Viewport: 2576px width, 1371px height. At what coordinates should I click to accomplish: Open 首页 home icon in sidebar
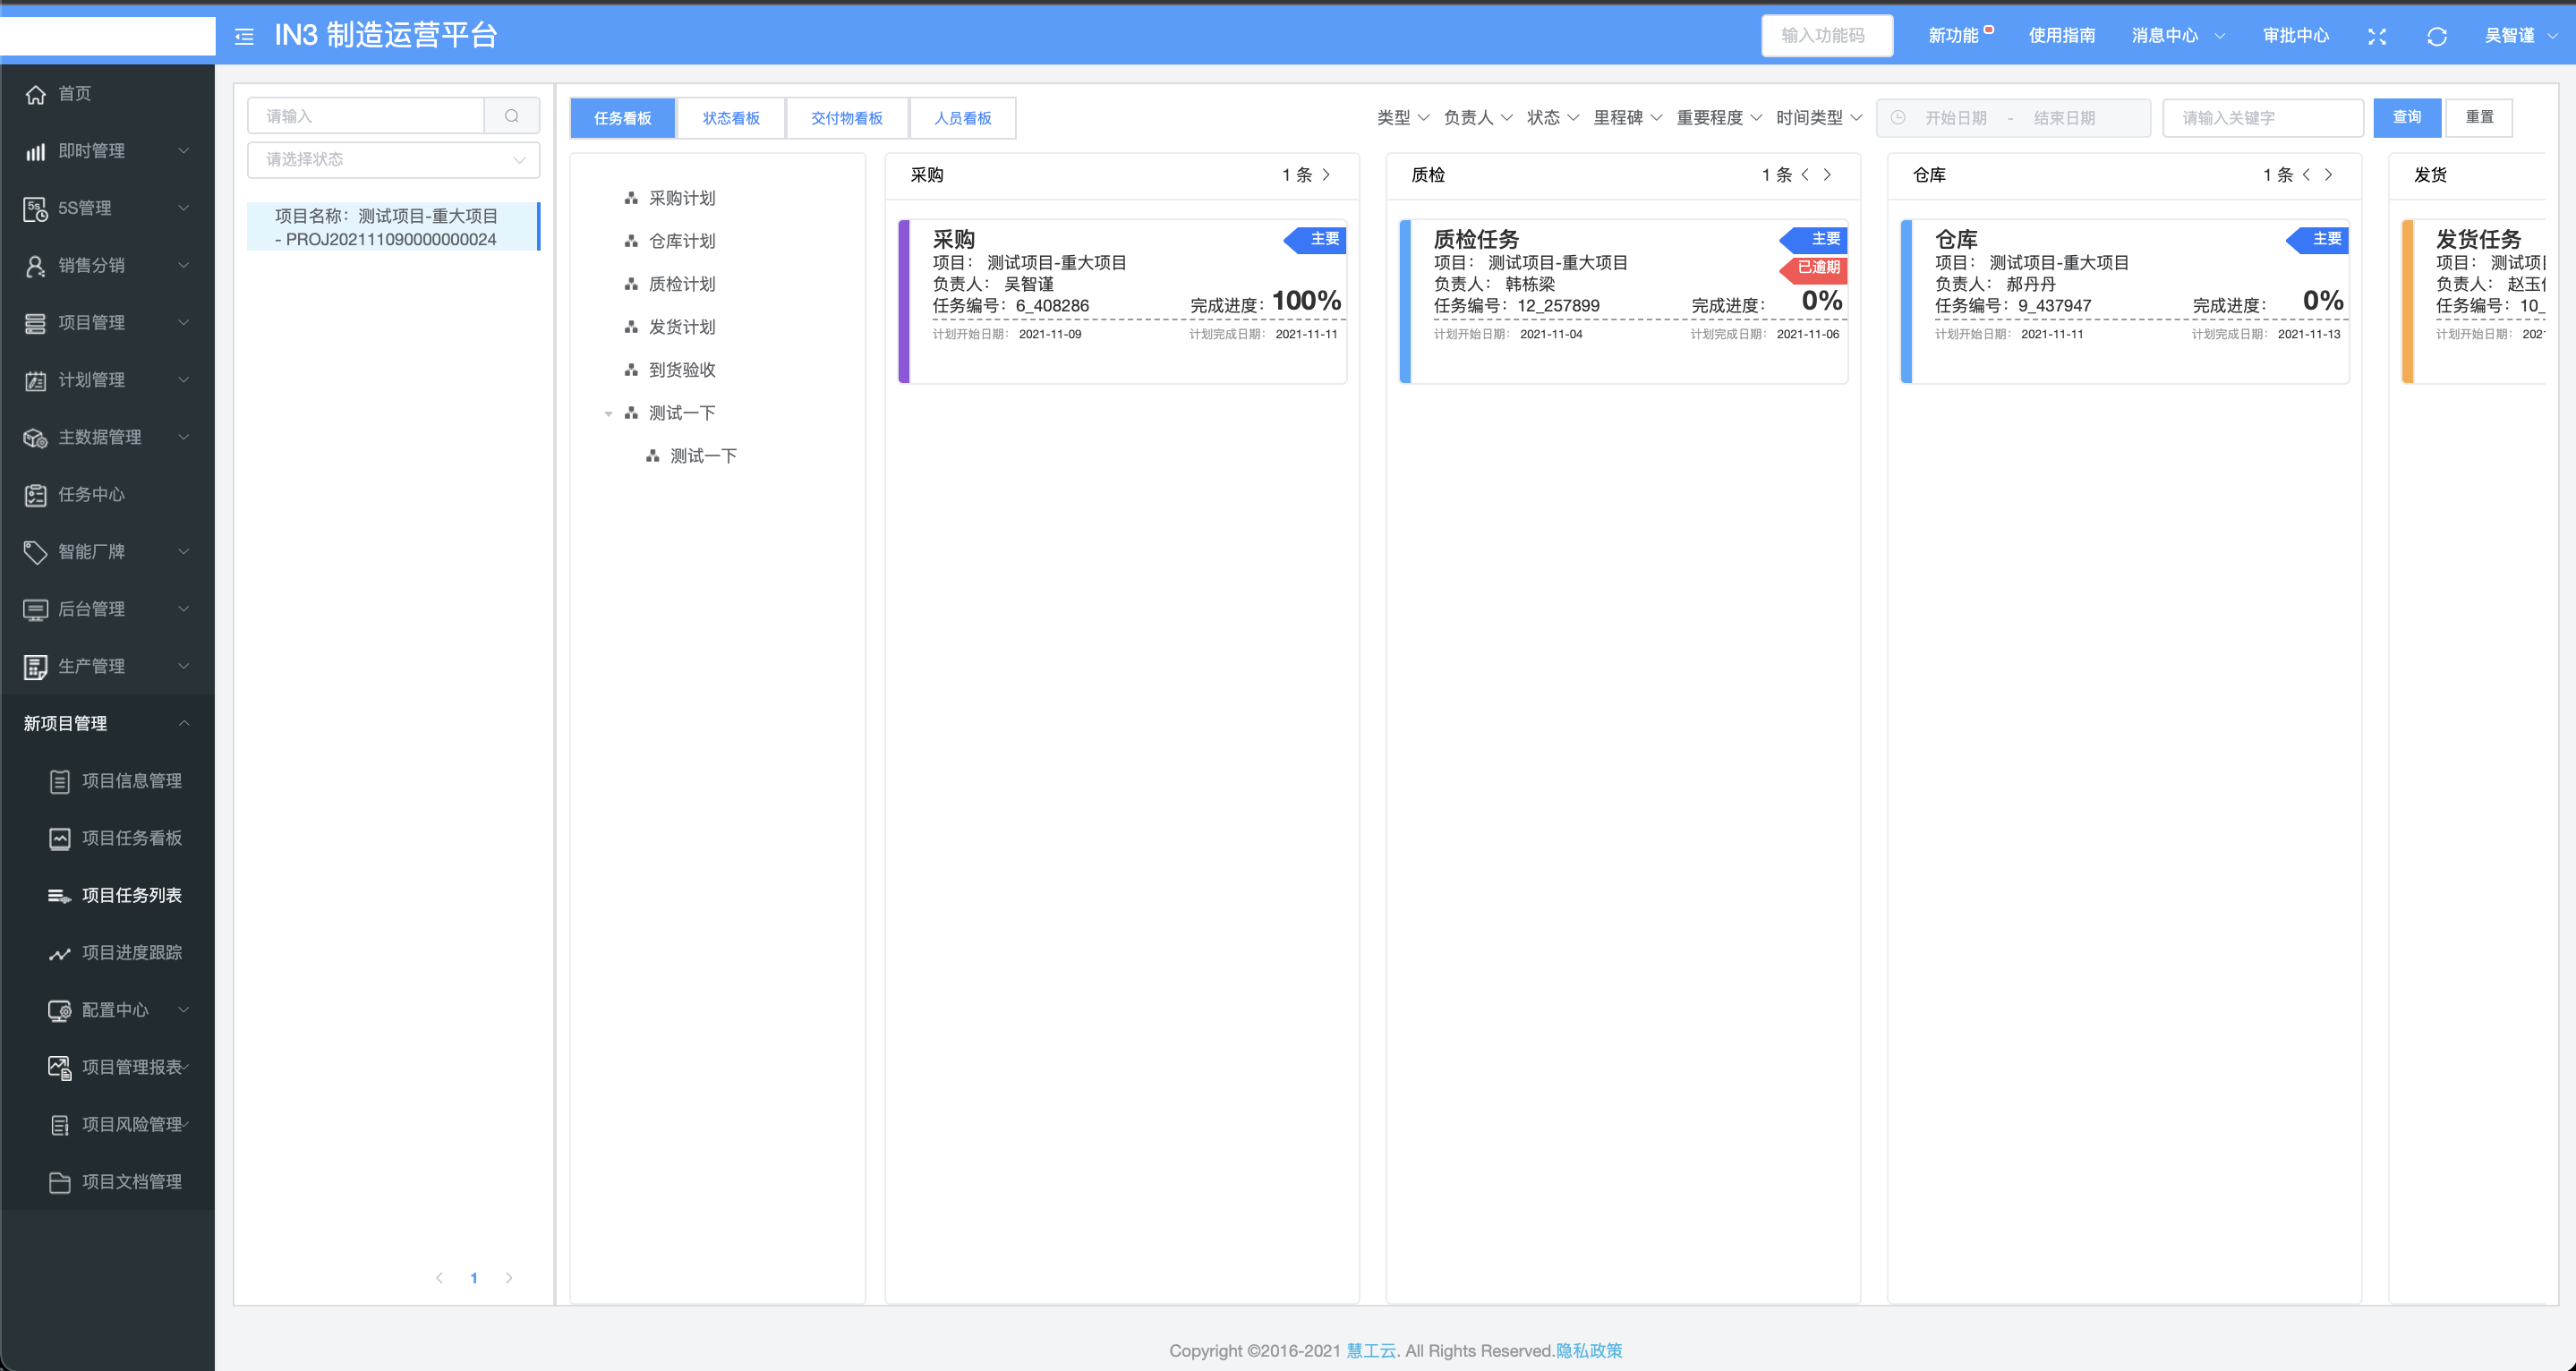point(36,94)
